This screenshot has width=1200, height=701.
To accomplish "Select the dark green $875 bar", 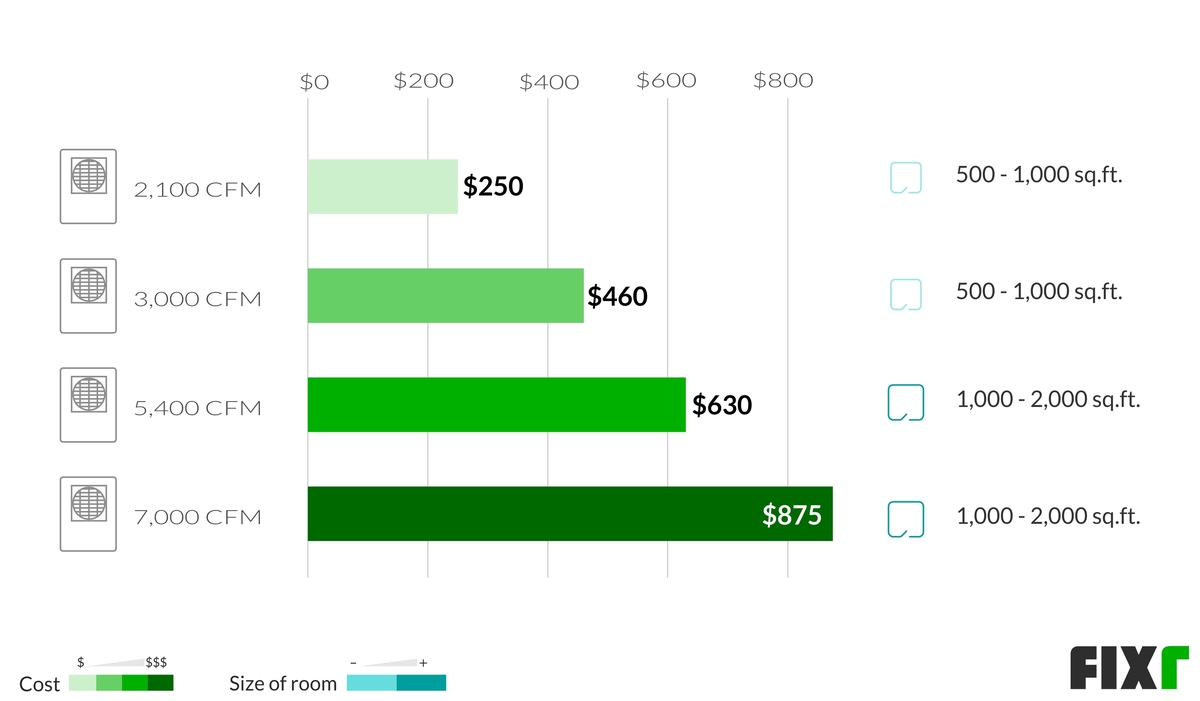I will 570,514.
